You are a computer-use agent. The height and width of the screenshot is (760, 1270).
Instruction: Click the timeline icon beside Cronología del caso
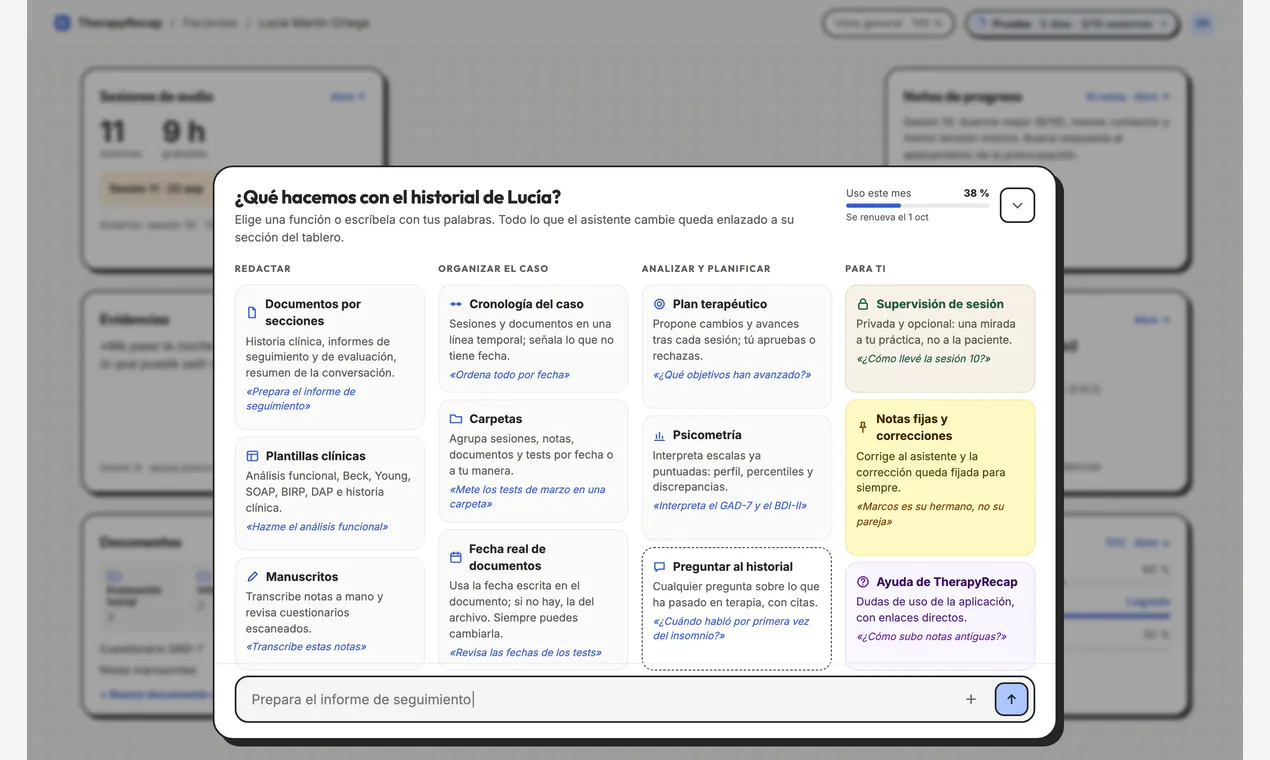click(x=456, y=304)
